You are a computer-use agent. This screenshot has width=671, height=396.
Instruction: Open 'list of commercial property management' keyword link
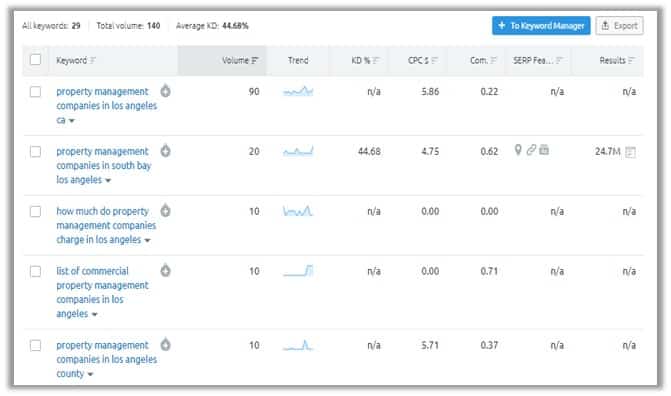[102, 292]
